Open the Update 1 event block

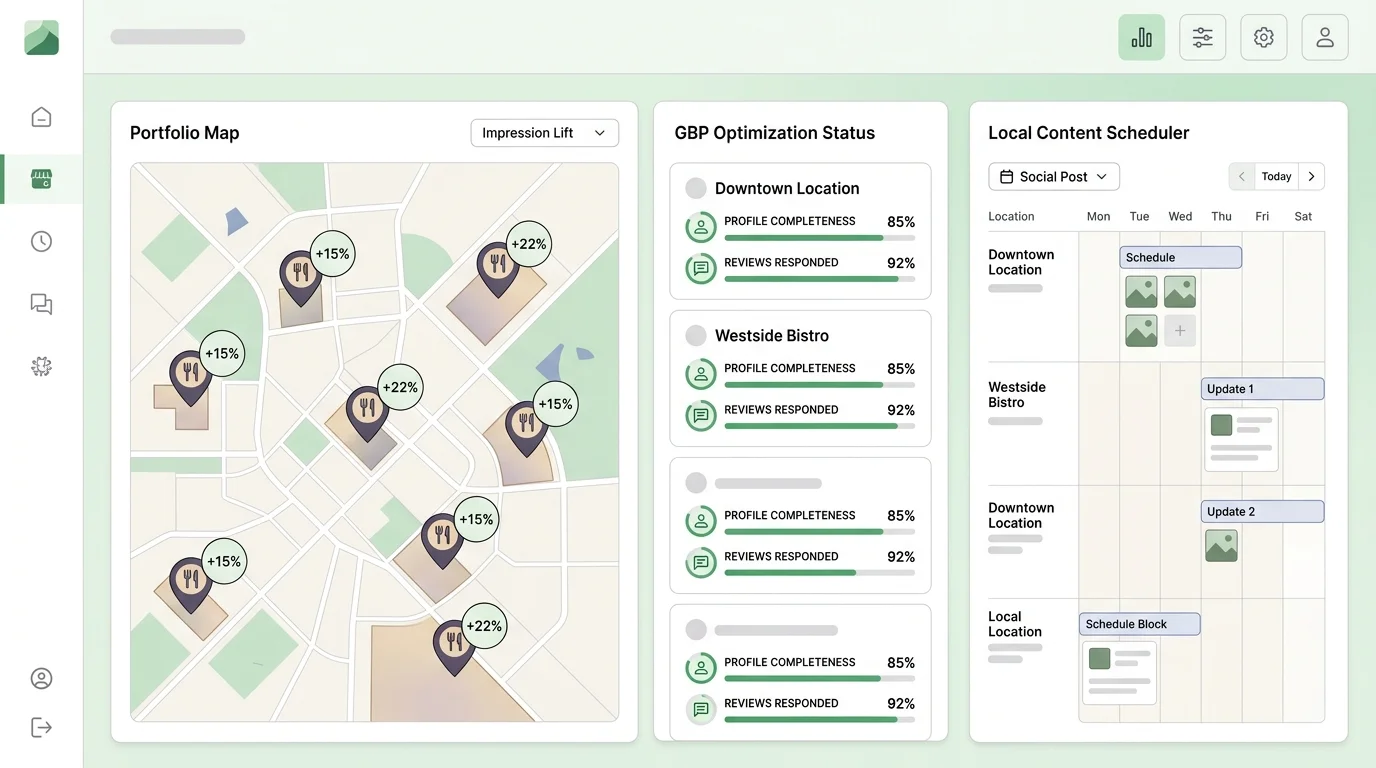coord(1262,389)
